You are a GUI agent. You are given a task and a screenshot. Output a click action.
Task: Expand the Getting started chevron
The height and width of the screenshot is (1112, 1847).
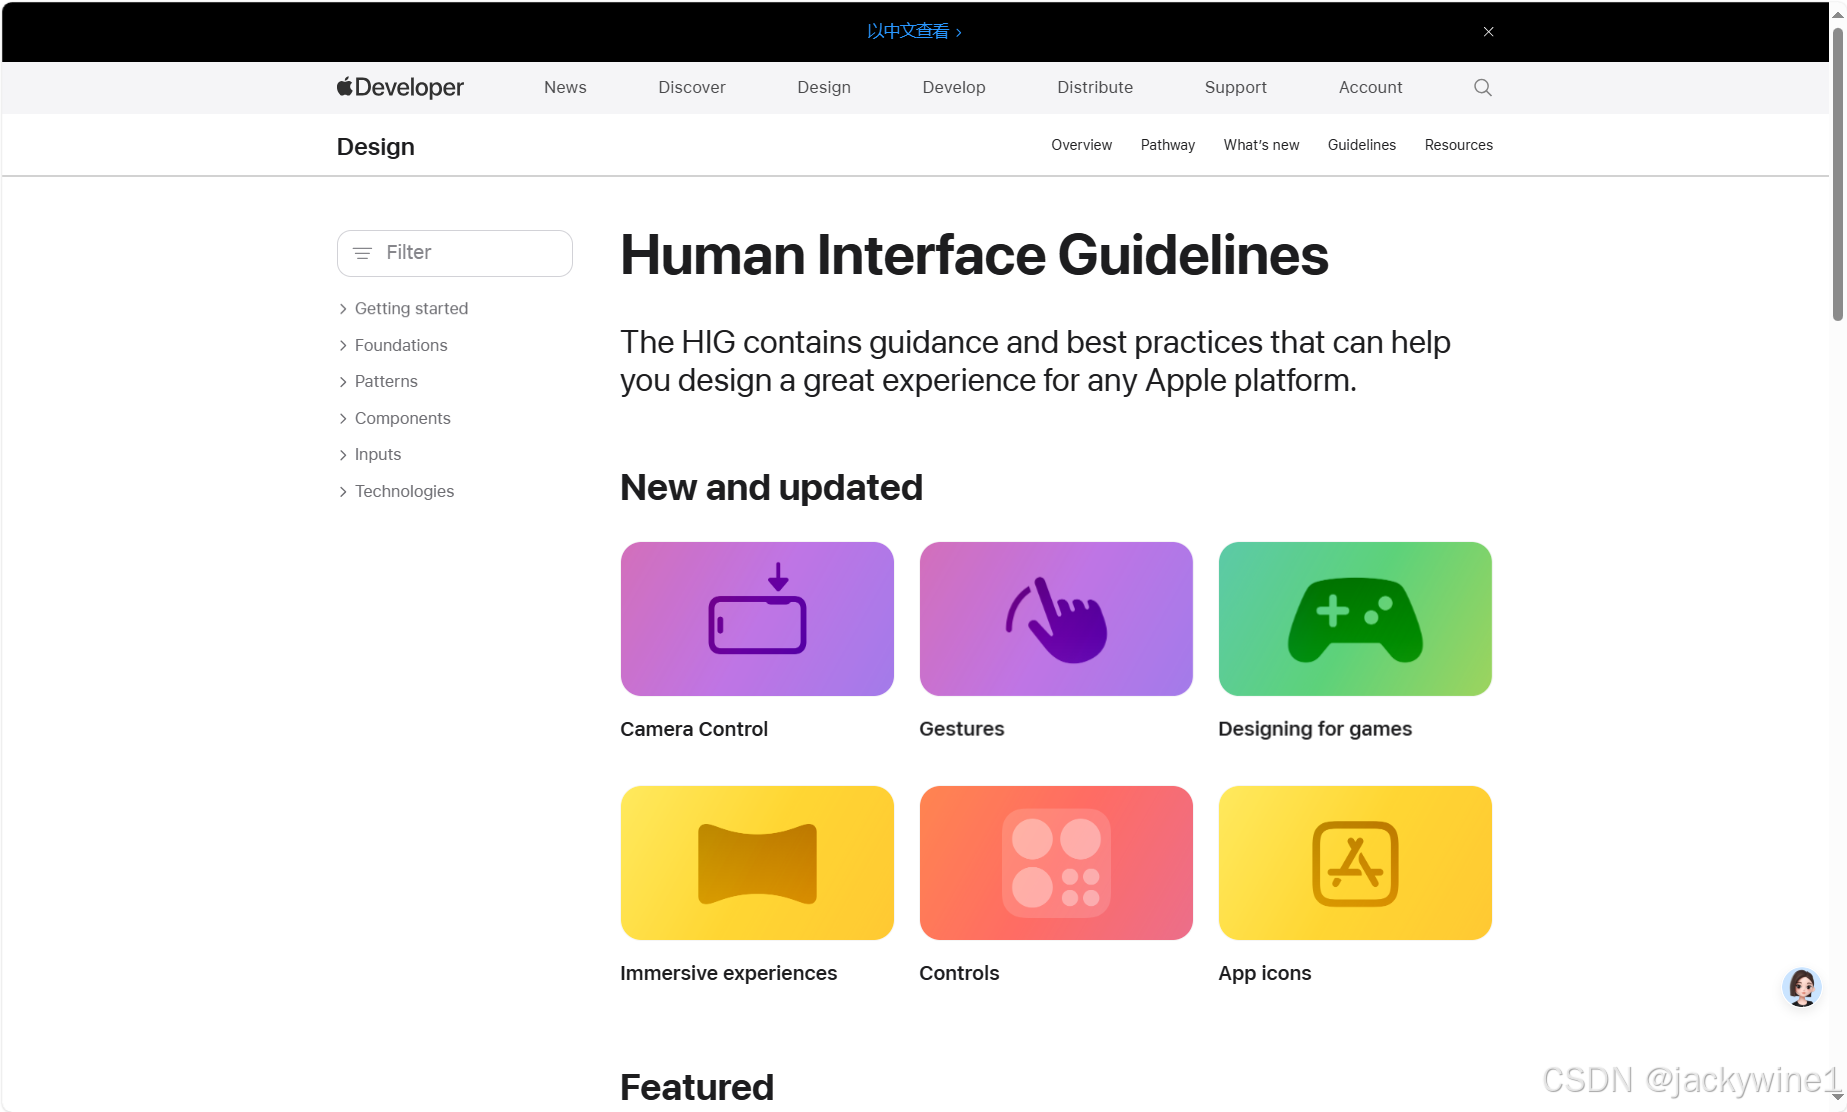coord(343,309)
